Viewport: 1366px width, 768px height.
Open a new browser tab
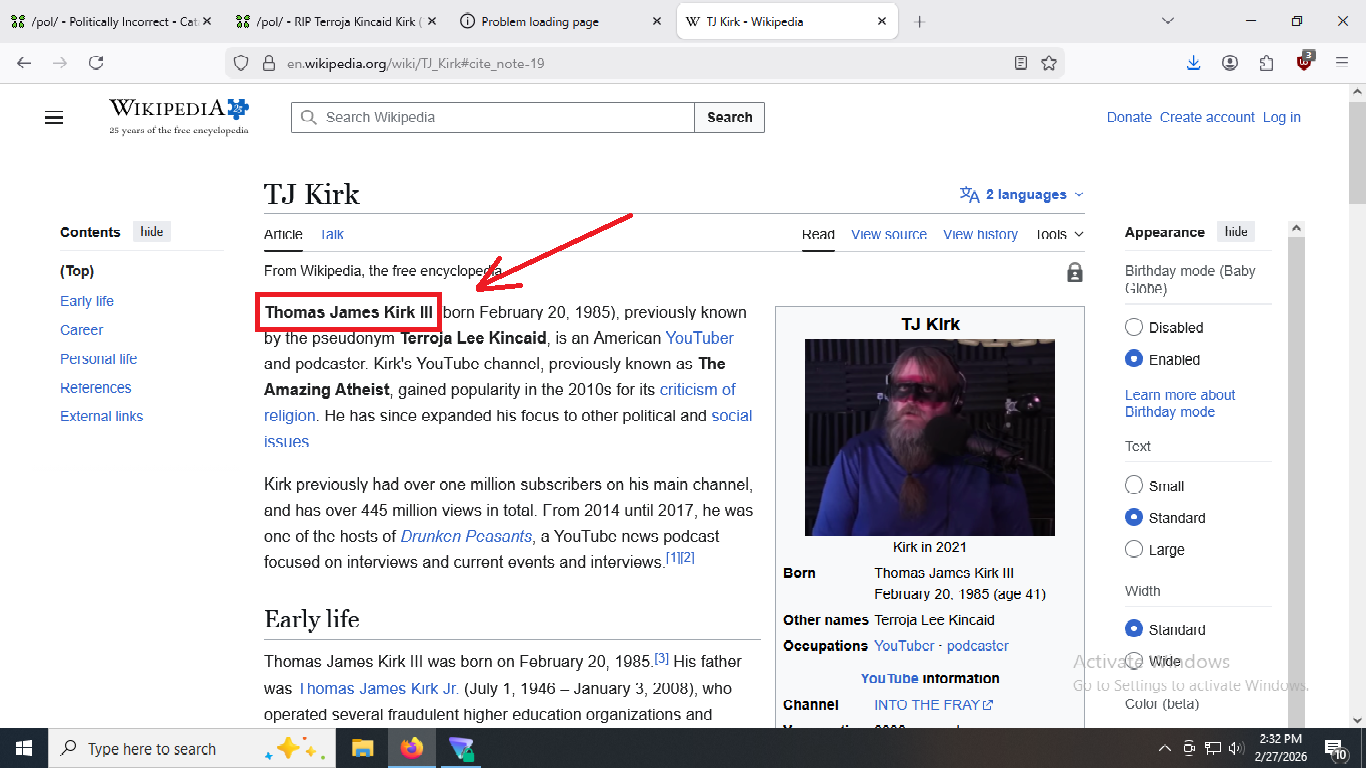point(920,22)
